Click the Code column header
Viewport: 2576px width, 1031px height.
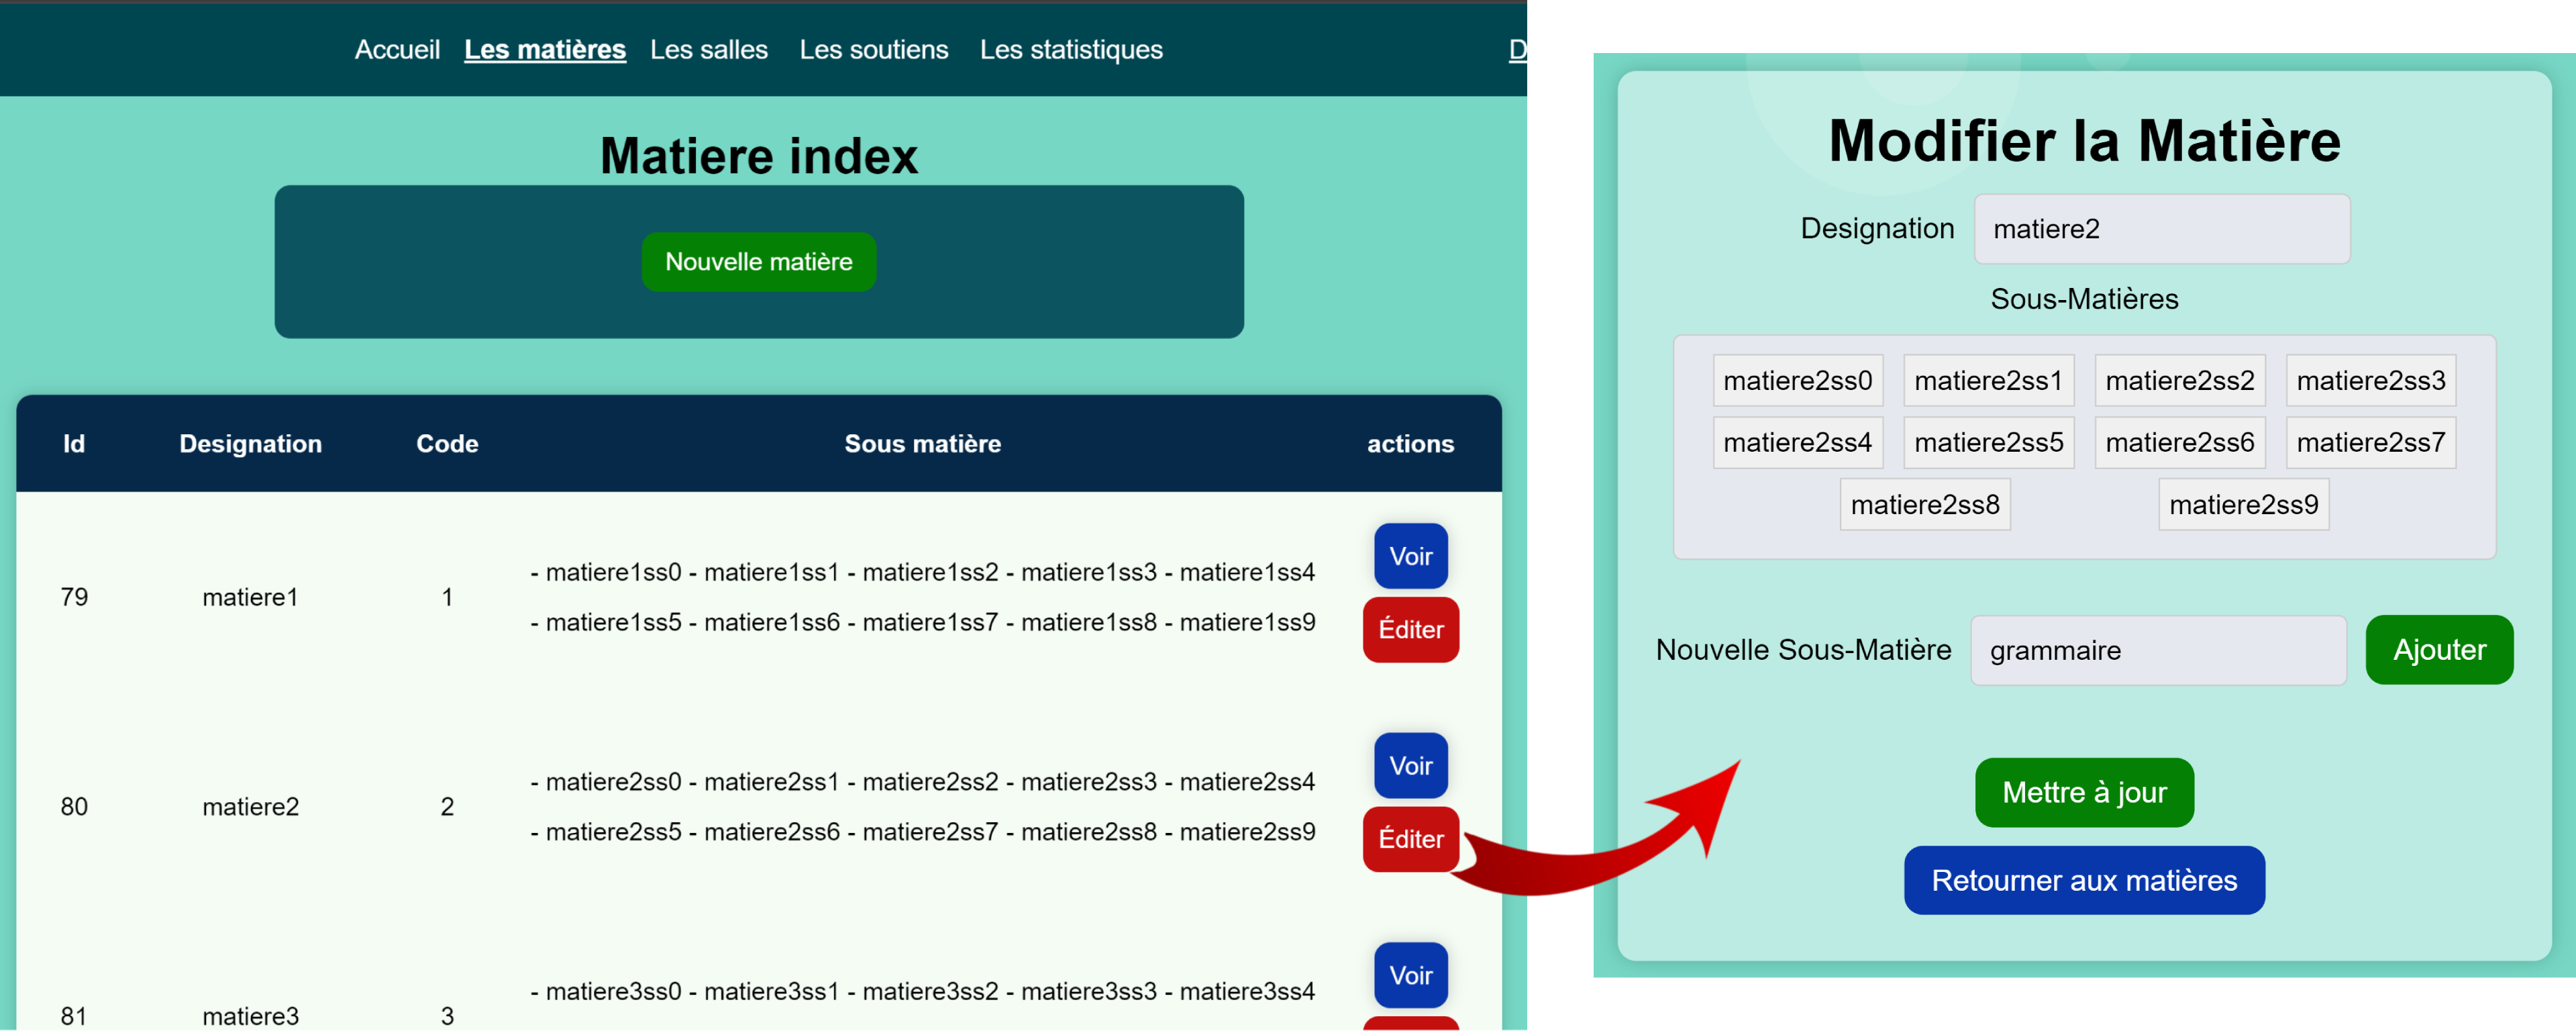(x=447, y=443)
